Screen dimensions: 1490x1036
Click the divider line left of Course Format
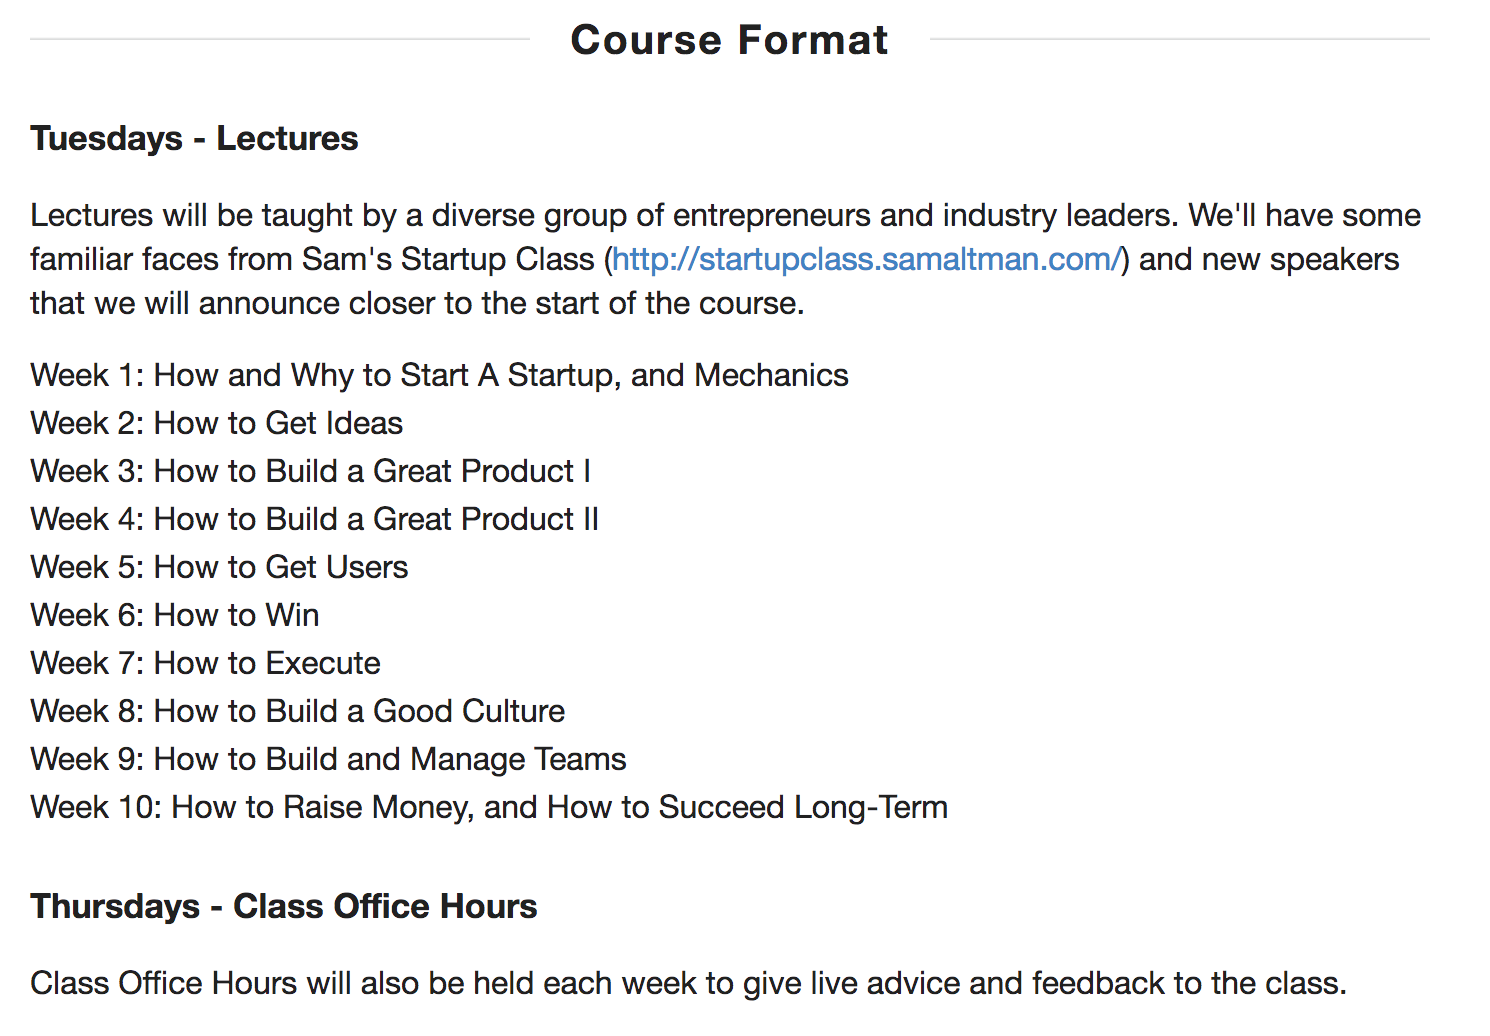tap(280, 40)
